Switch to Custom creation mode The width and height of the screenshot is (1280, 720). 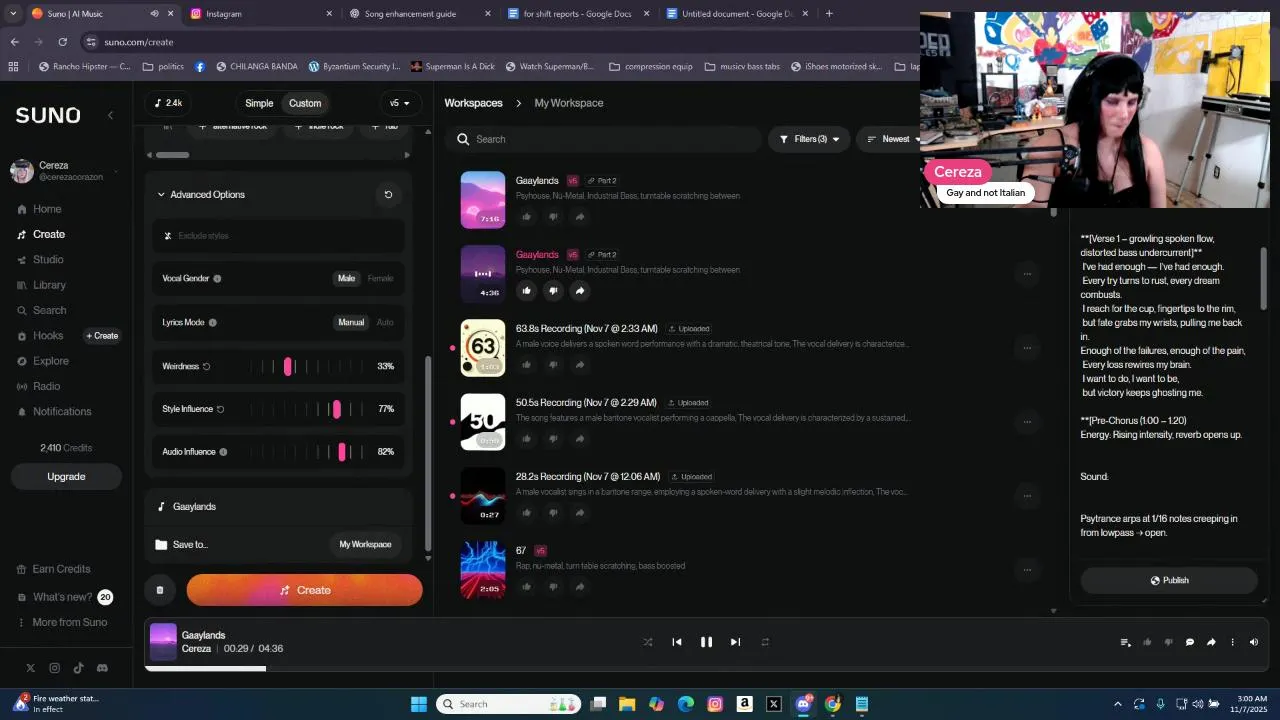click(x=305, y=103)
